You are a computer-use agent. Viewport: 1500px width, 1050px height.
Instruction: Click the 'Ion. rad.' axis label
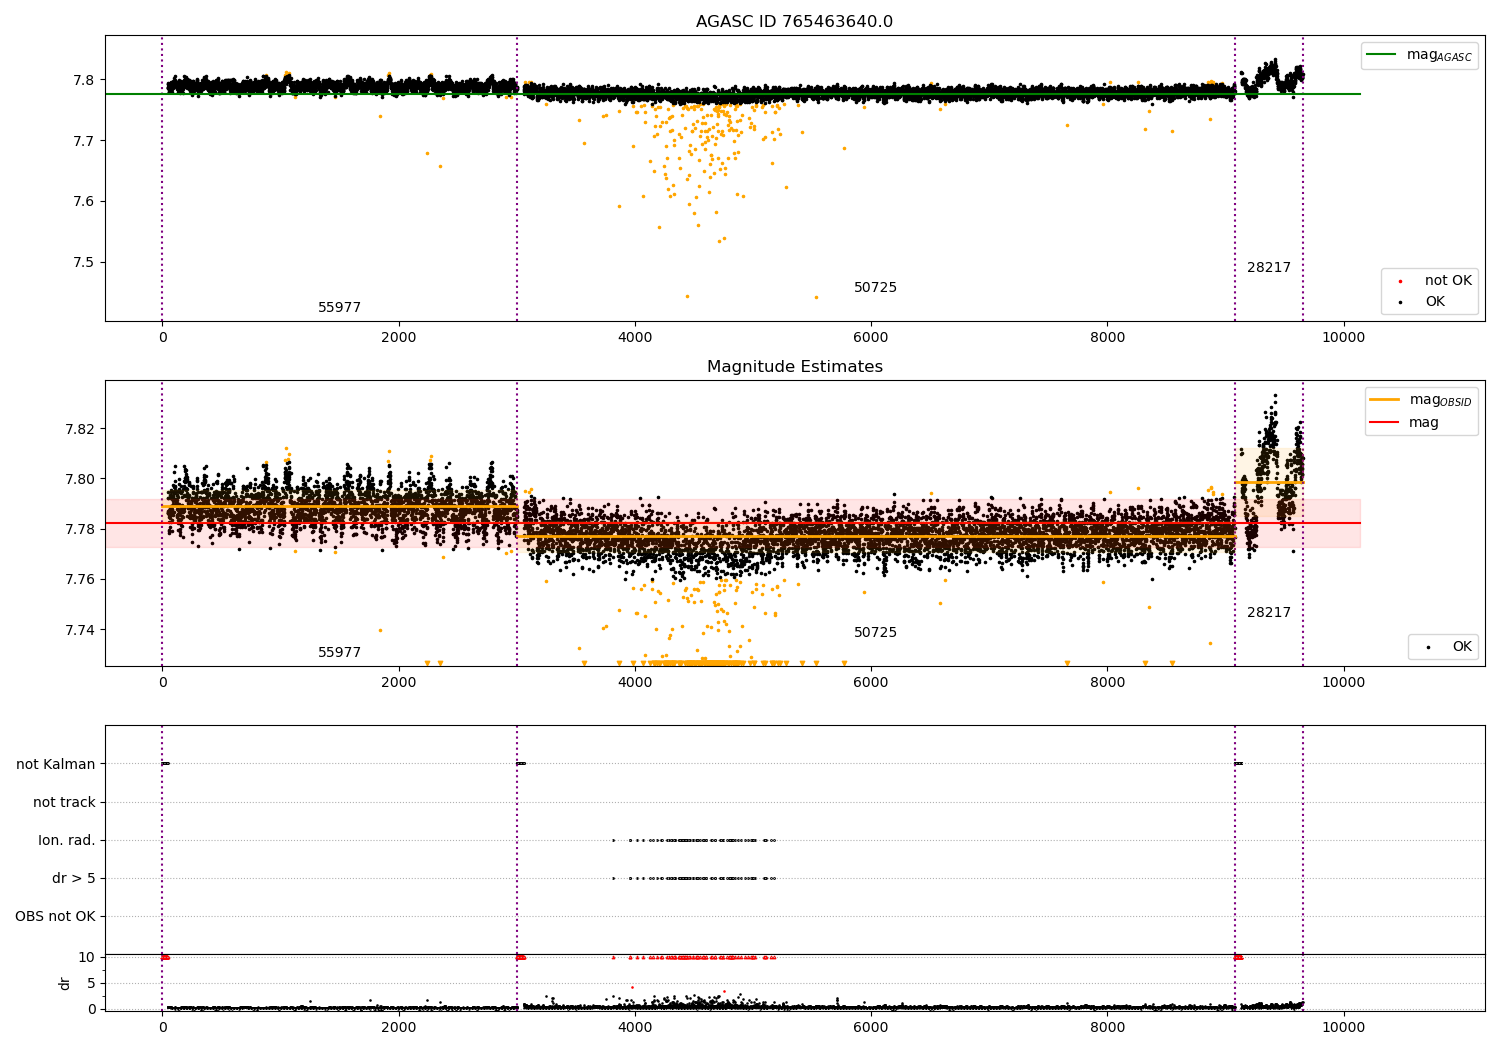click(x=67, y=840)
